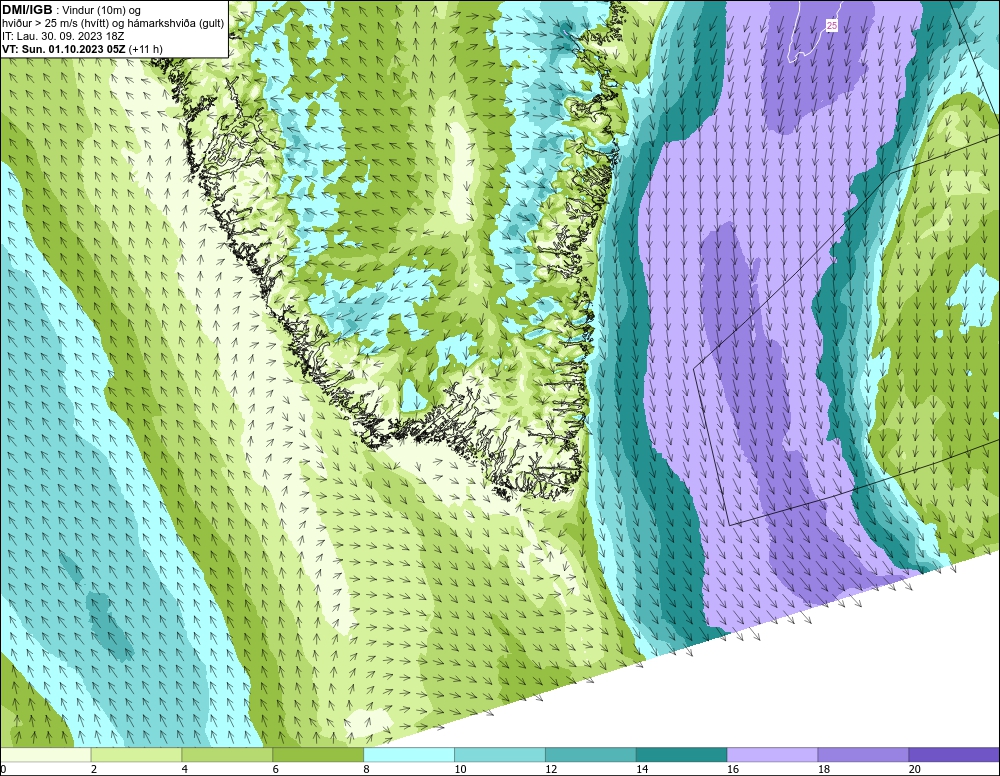Click the legend number '20'
The height and width of the screenshot is (776, 1000).
pyautogui.click(x=915, y=769)
